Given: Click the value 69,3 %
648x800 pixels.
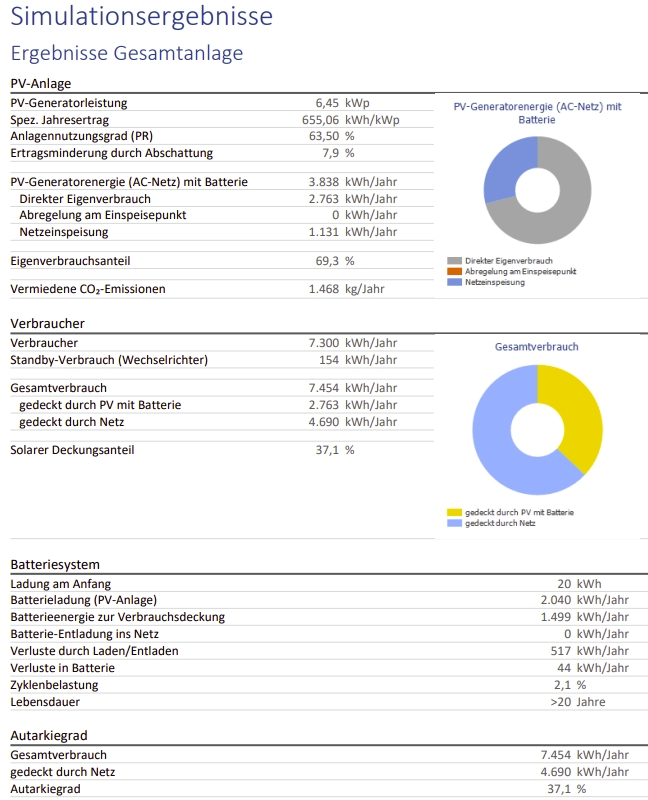Looking at the screenshot, I should 335,261.
